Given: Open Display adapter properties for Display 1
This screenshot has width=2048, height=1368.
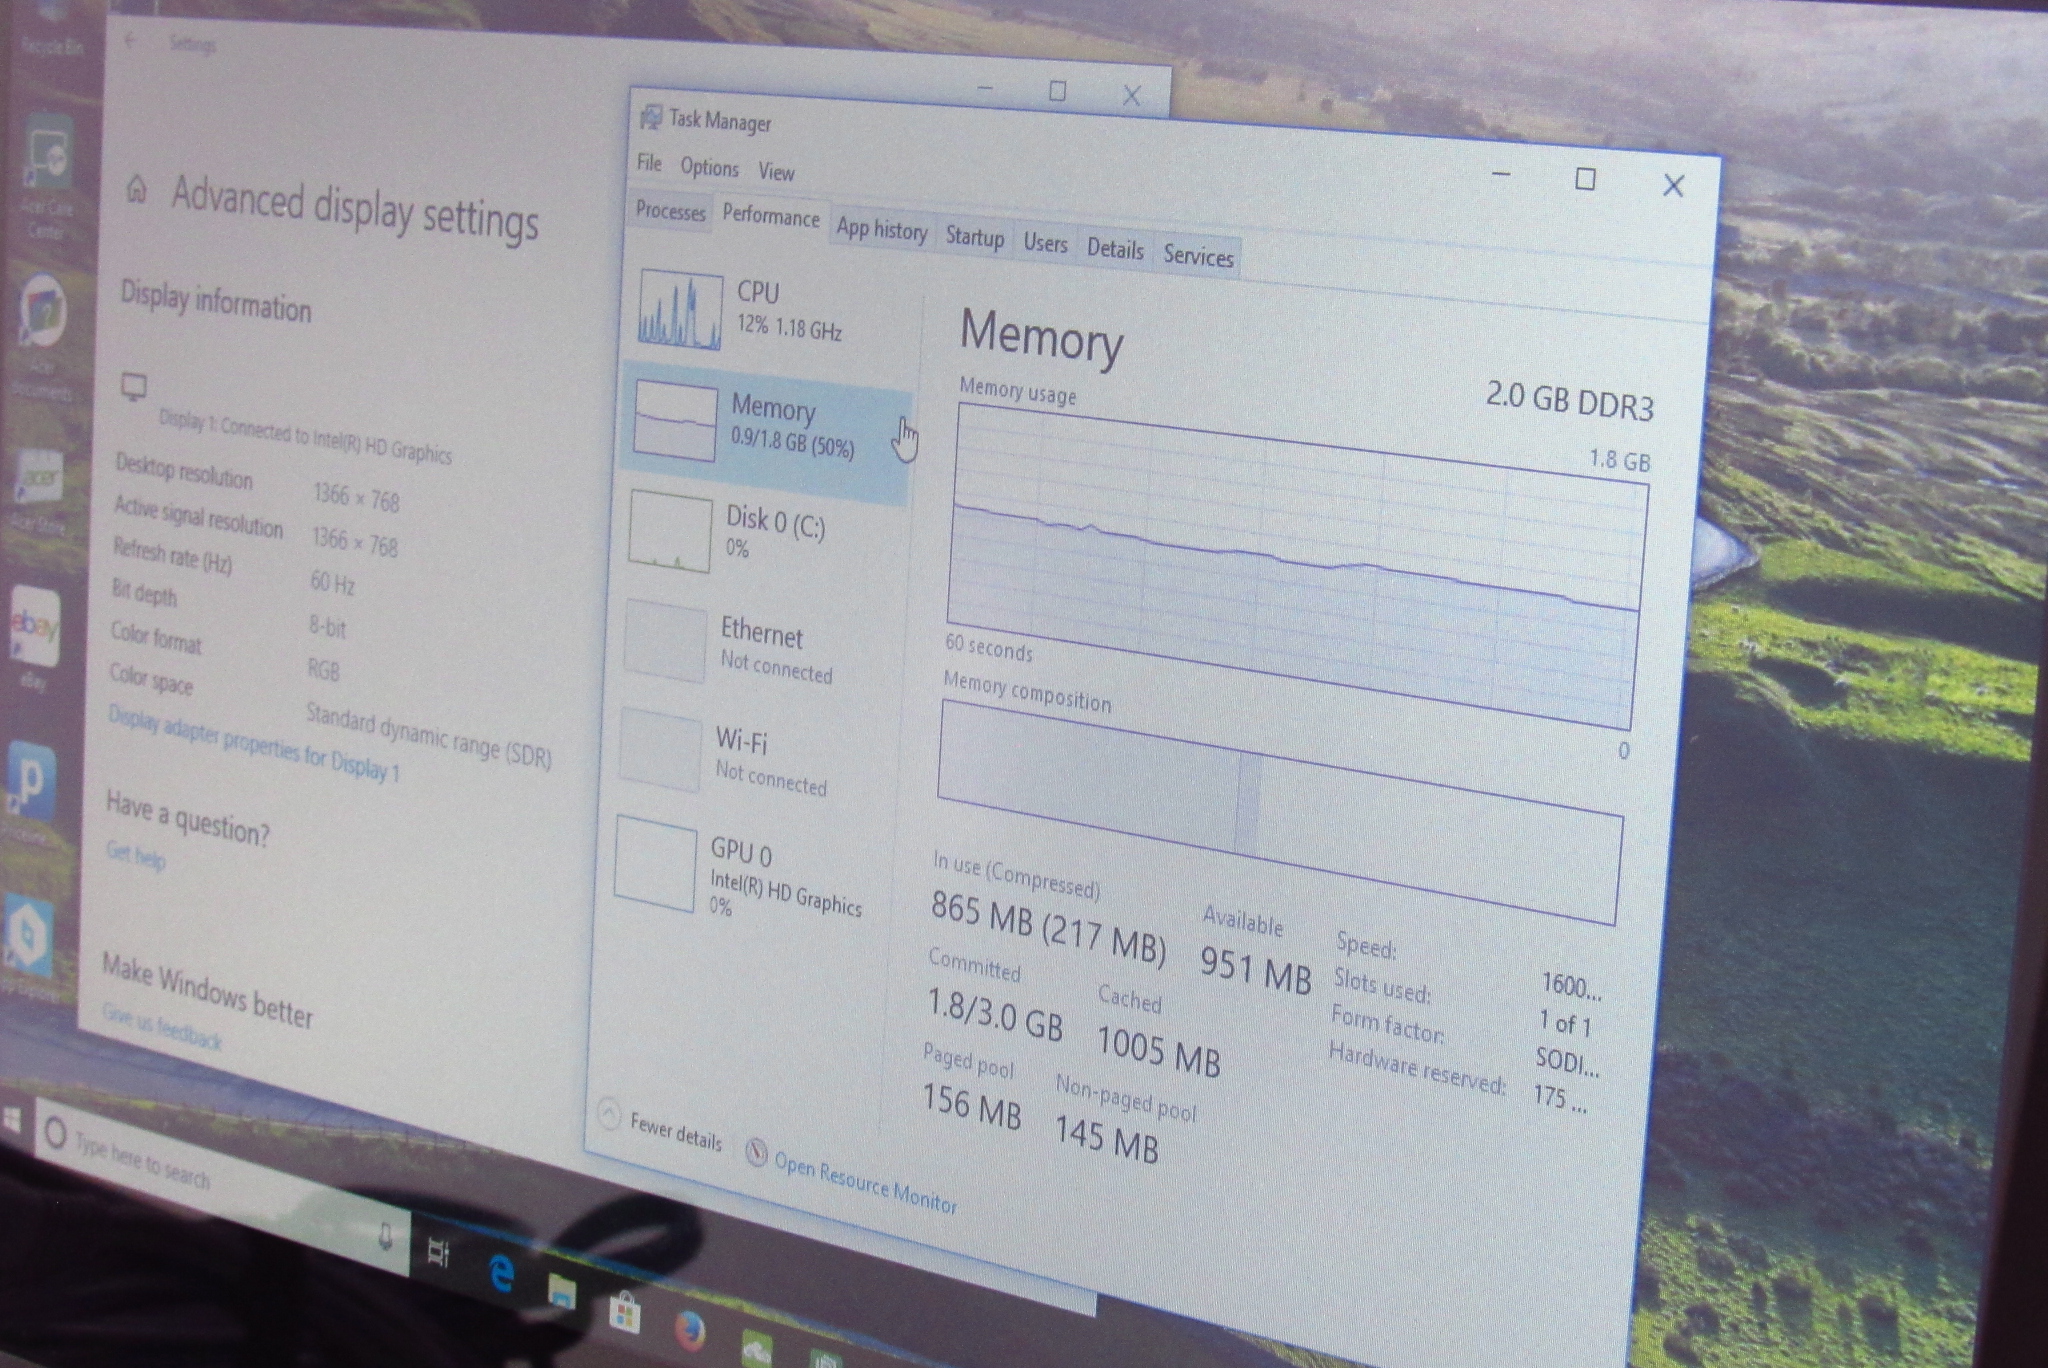Looking at the screenshot, I should [x=253, y=745].
